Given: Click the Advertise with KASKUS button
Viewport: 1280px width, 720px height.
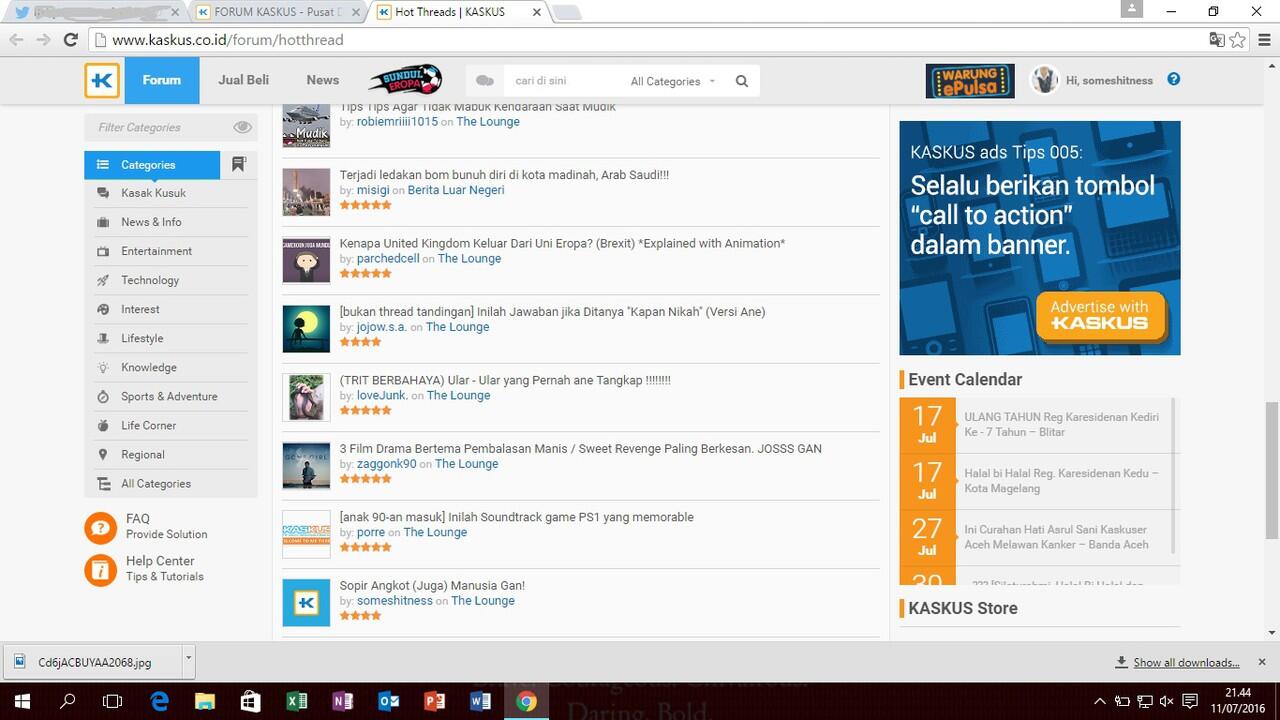Looking at the screenshot, I should [1099, 315].
